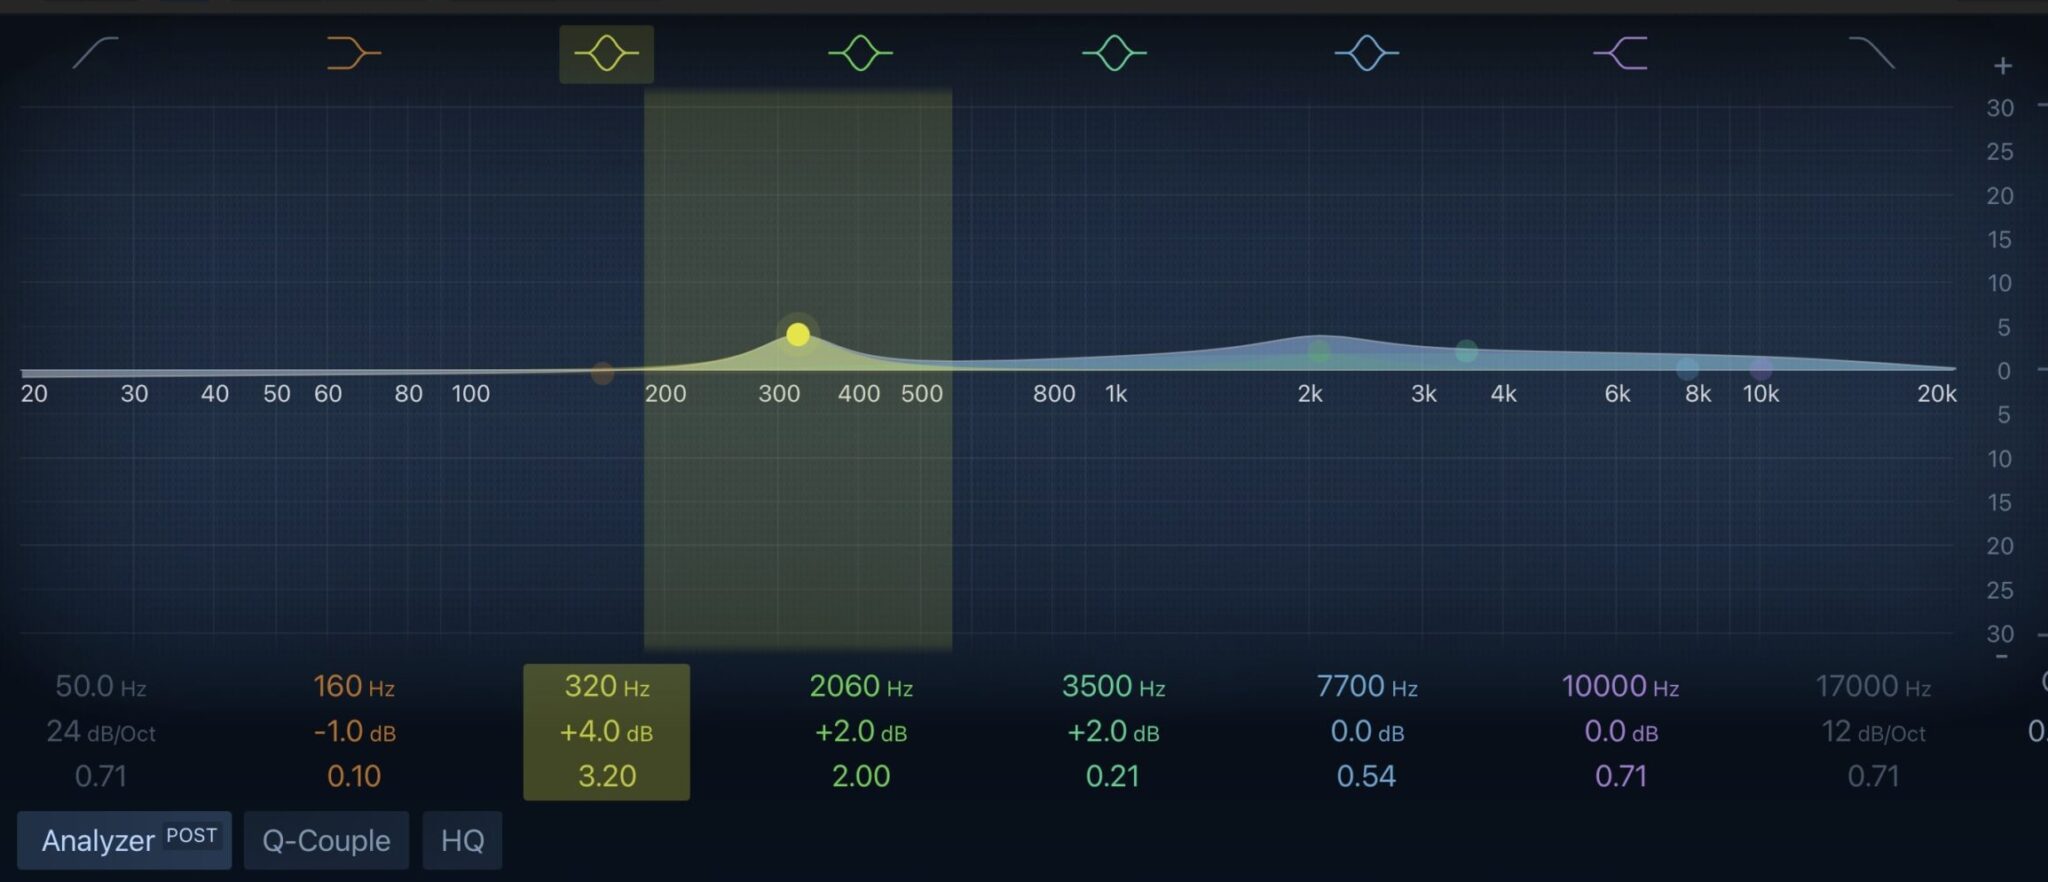Image resolution: width=2048 pixels, height=882 pixels.
Task: Toggle the orange low shelf band icon
Action: pos(353,53)
